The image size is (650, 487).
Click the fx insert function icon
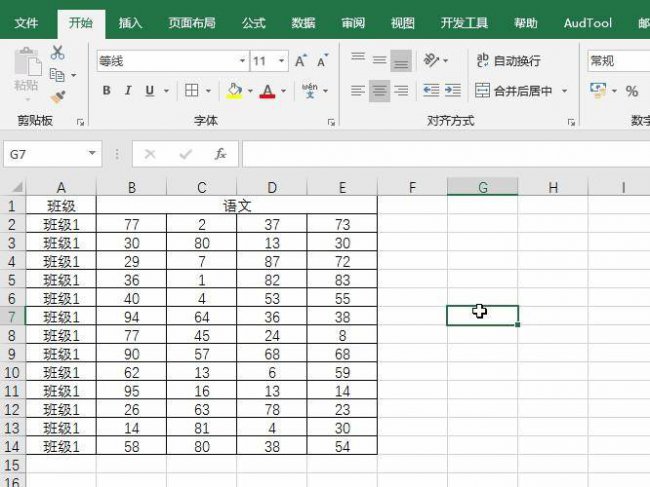coord(220,154)
